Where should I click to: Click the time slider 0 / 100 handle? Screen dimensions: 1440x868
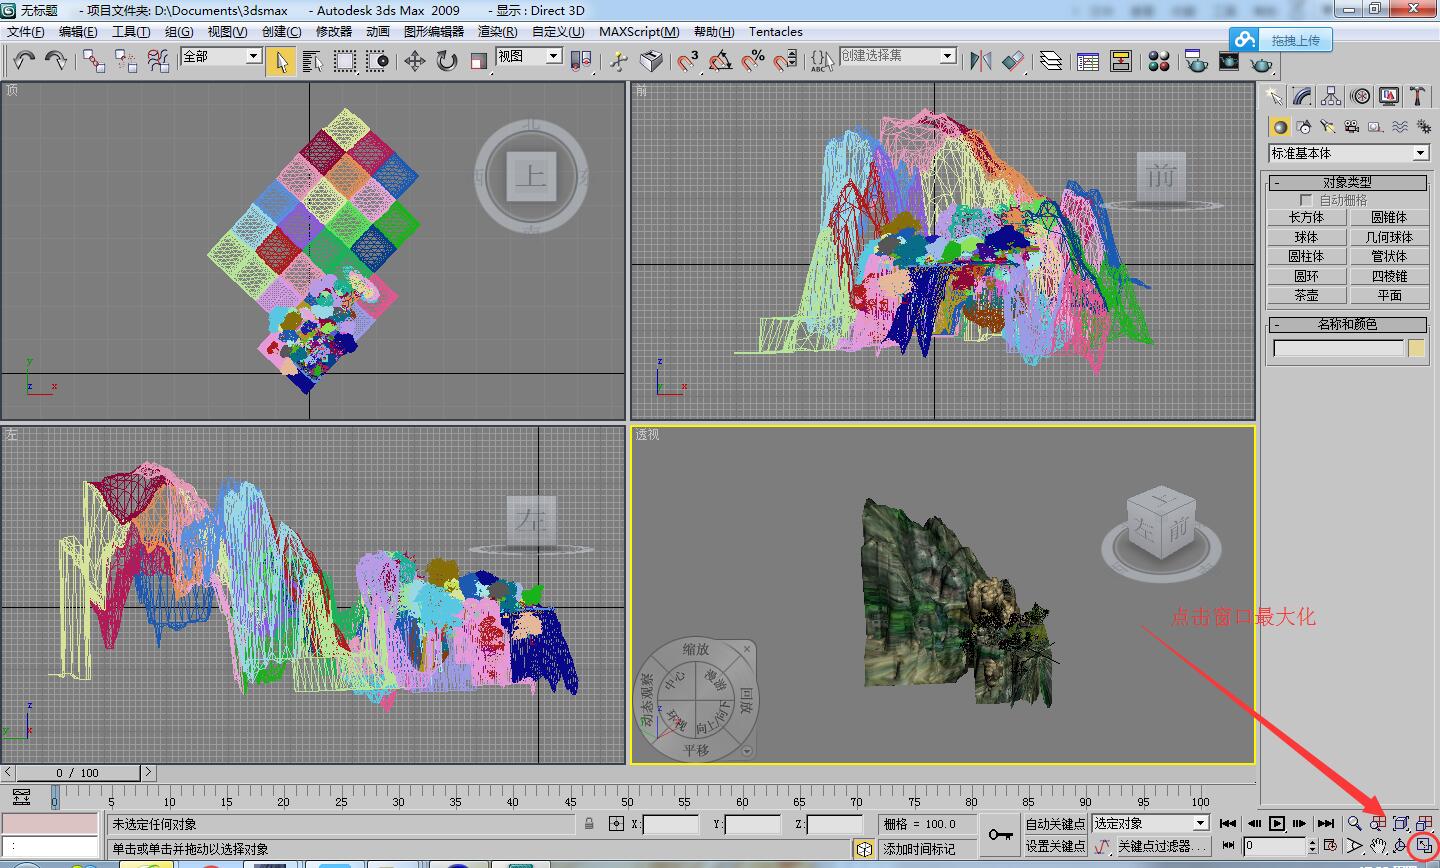(78, 772)
